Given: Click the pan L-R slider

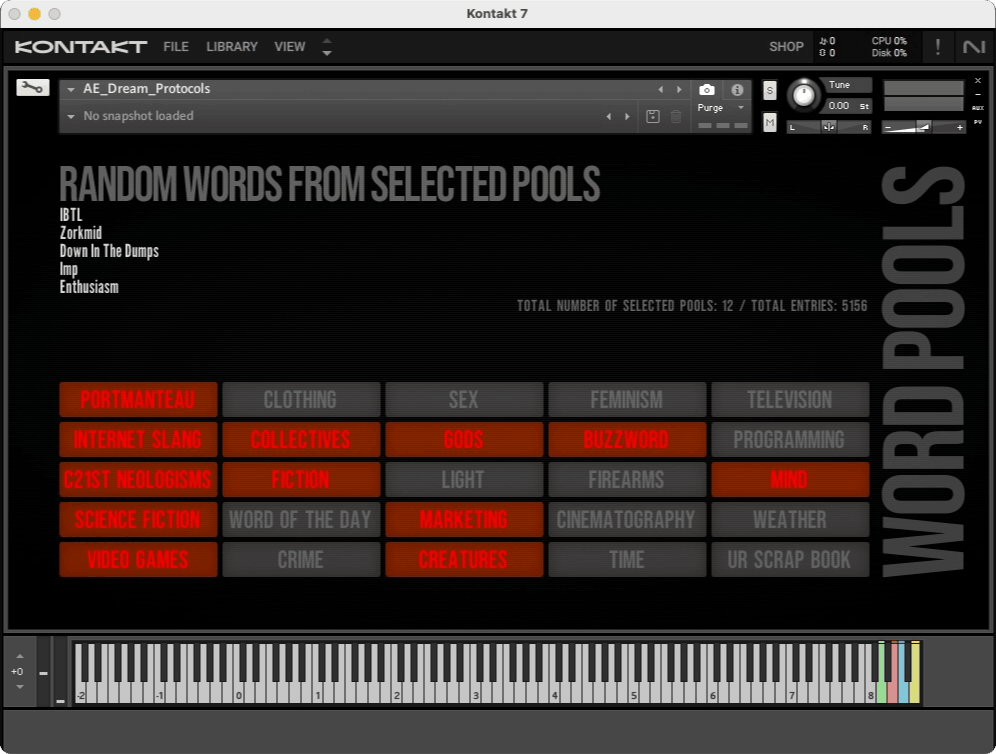Looking at the screenshot, I should (x=829, y=127).
